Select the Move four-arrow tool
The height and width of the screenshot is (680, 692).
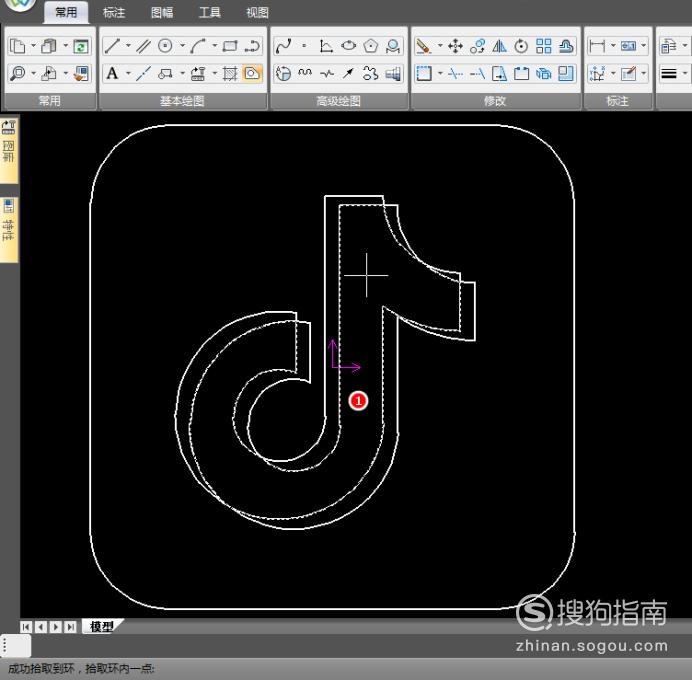[x=455, y=46]
